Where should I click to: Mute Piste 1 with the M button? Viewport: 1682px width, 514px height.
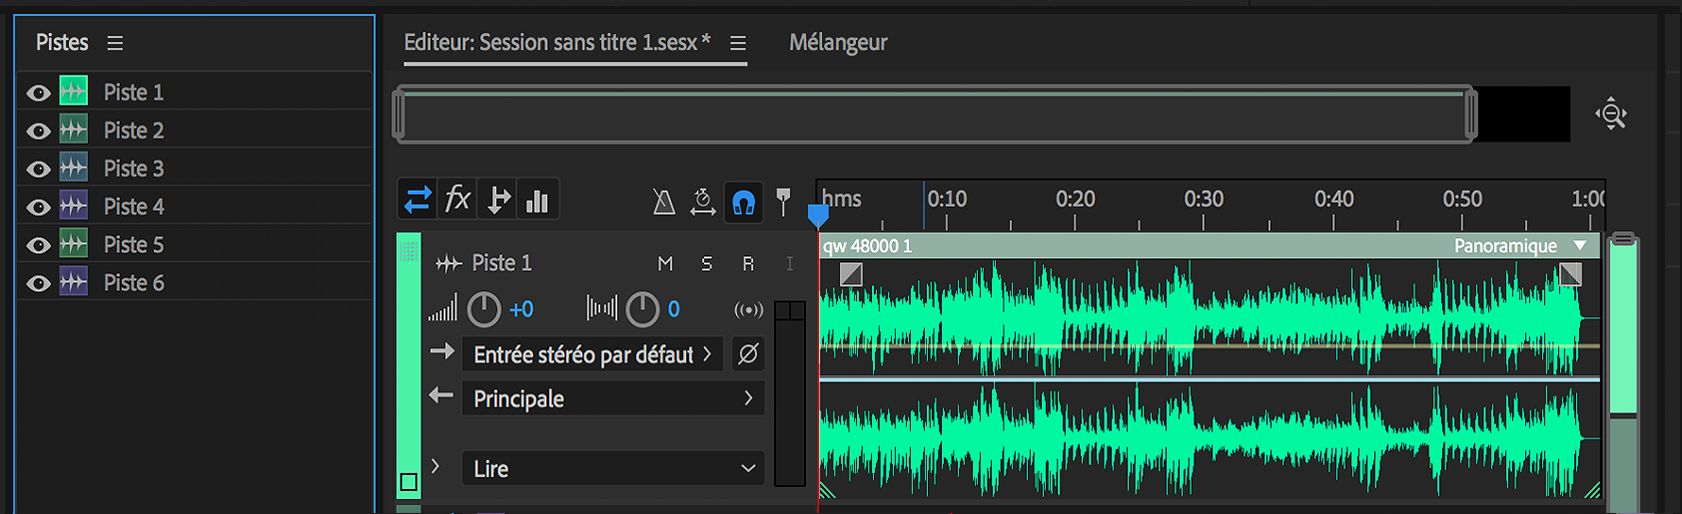pyautogui.click(x=665, y=263)
